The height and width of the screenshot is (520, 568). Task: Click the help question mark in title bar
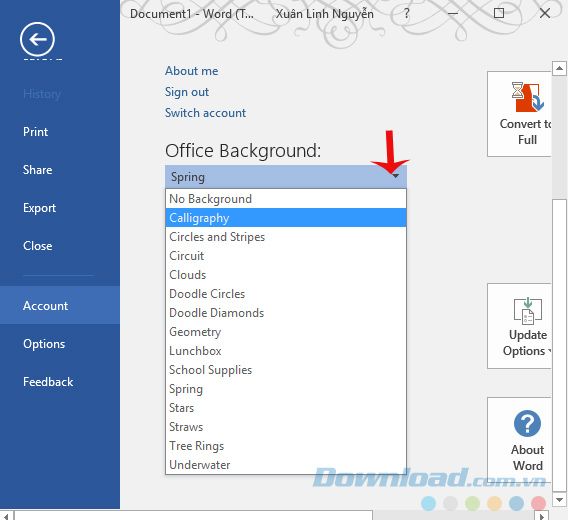click(x=407, y=14)
